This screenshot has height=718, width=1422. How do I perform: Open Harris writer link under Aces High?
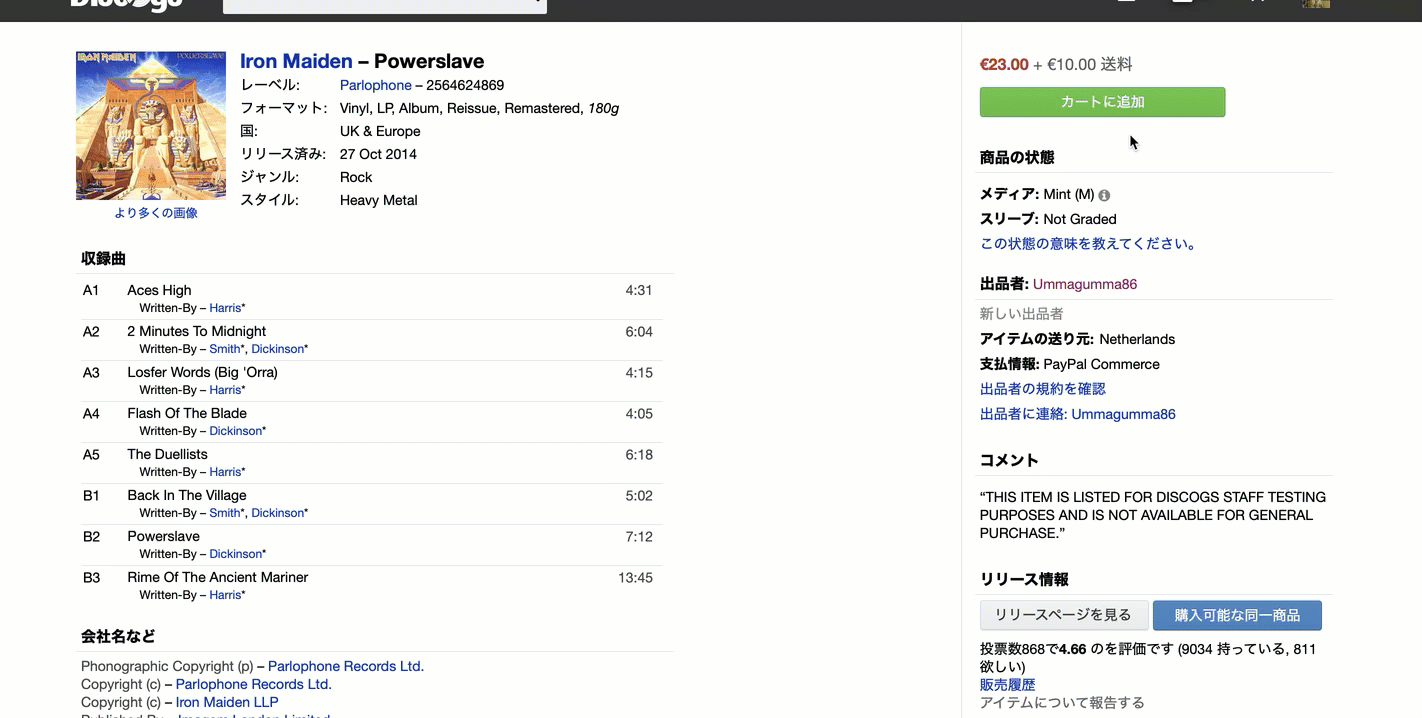(x=225, y=308)
